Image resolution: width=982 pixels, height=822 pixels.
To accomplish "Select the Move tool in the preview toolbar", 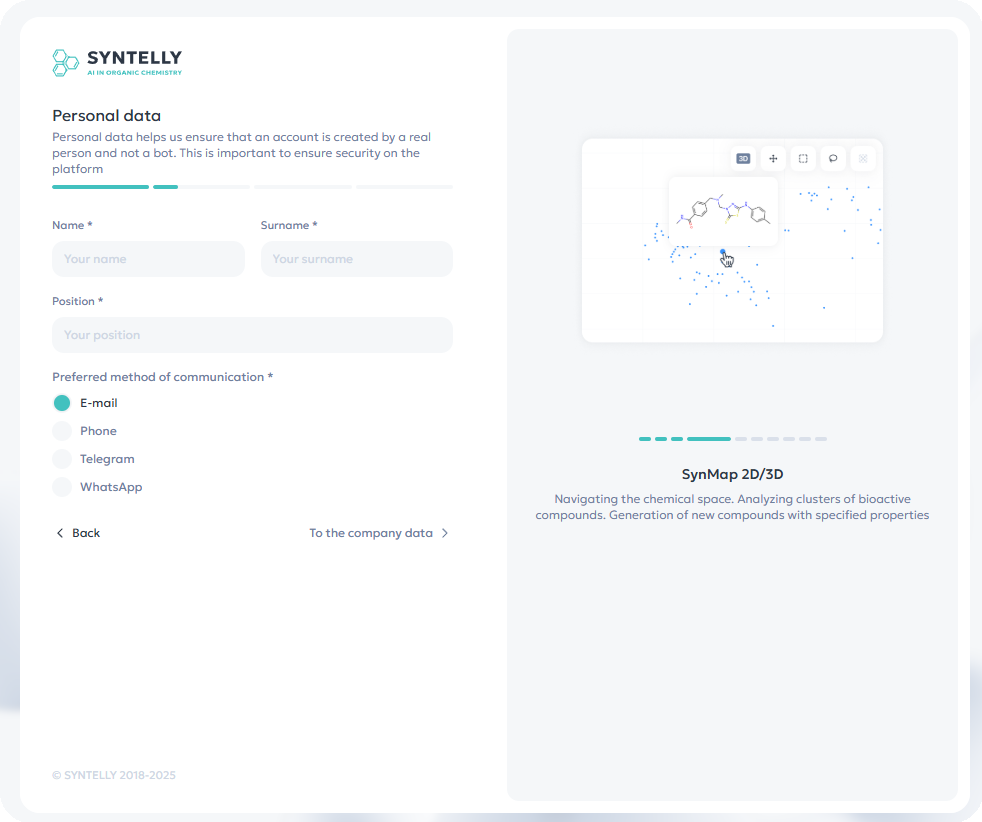I will coord(772,158).
